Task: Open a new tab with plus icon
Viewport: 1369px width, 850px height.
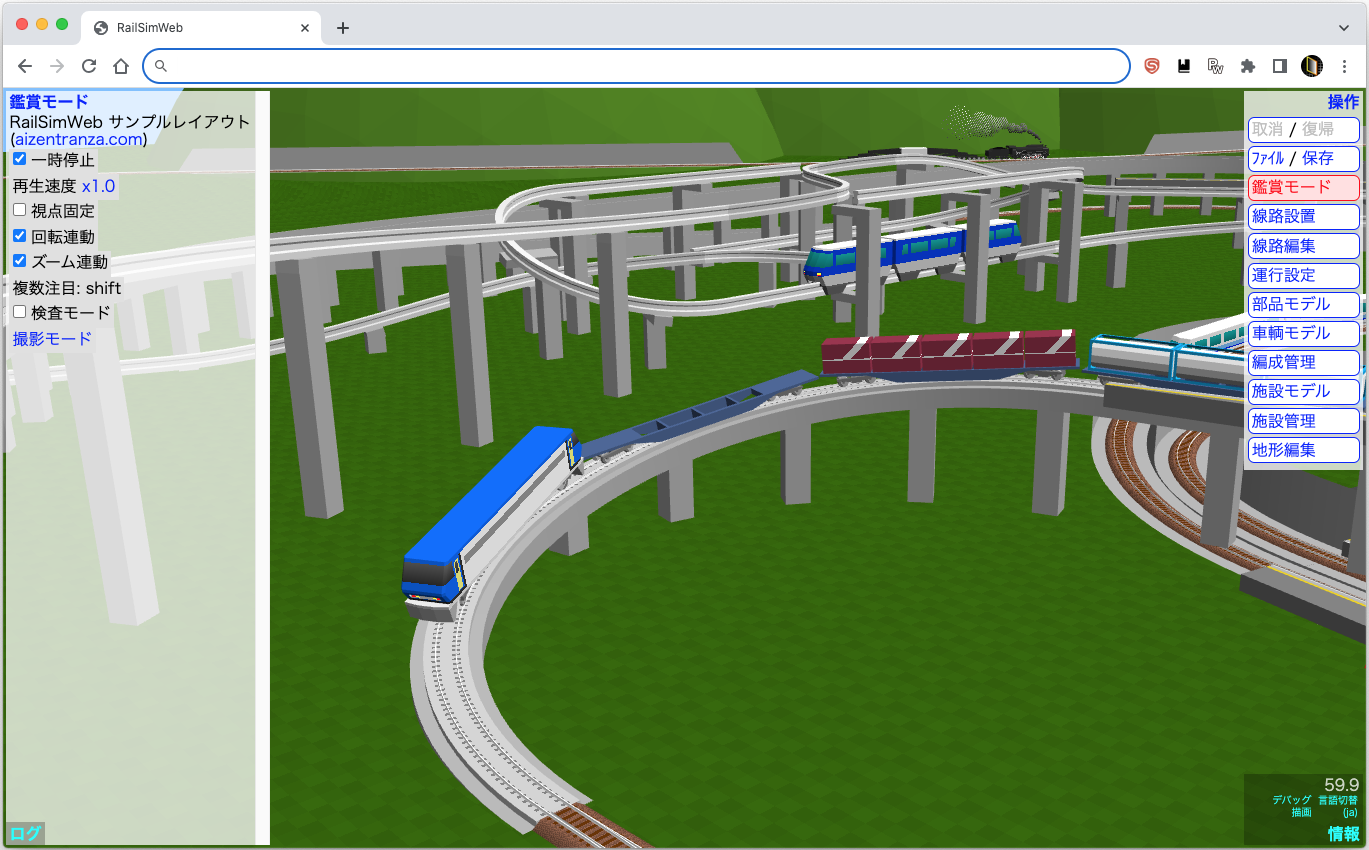Action: pos(343,28)
